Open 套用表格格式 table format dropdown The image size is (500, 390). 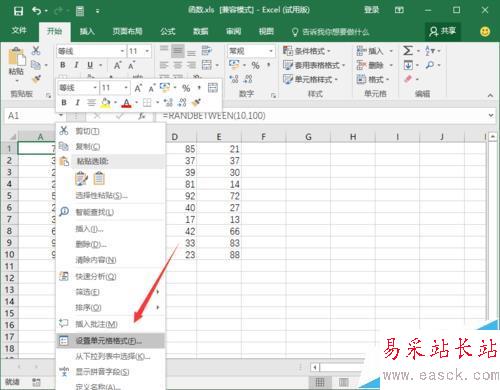pos(314,65)
